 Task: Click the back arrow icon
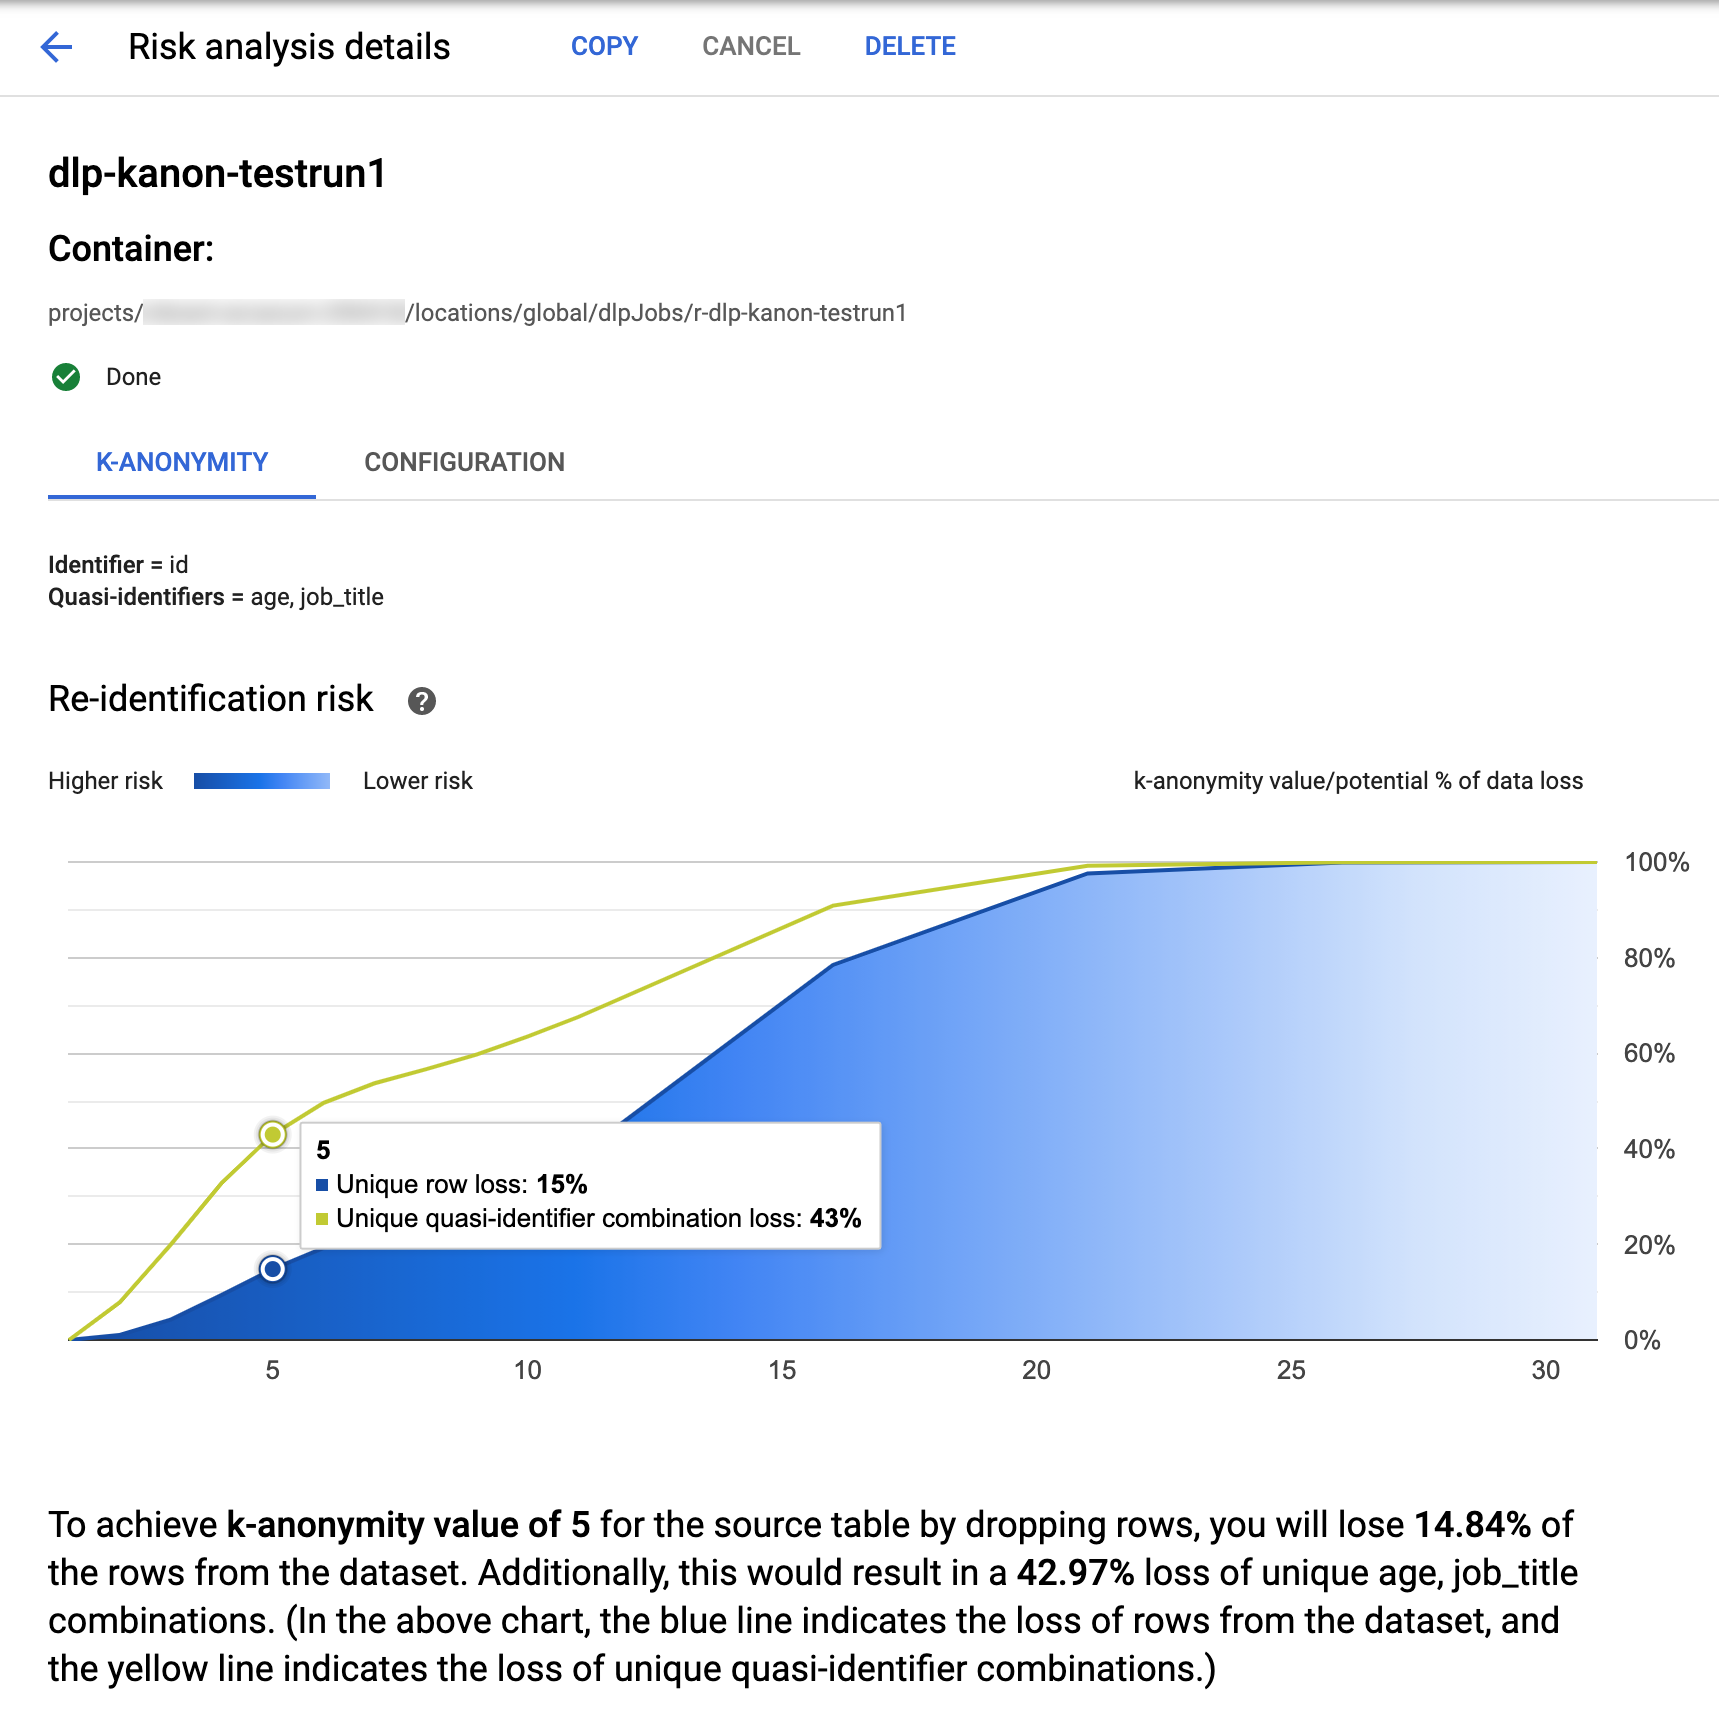click(57, 47)
